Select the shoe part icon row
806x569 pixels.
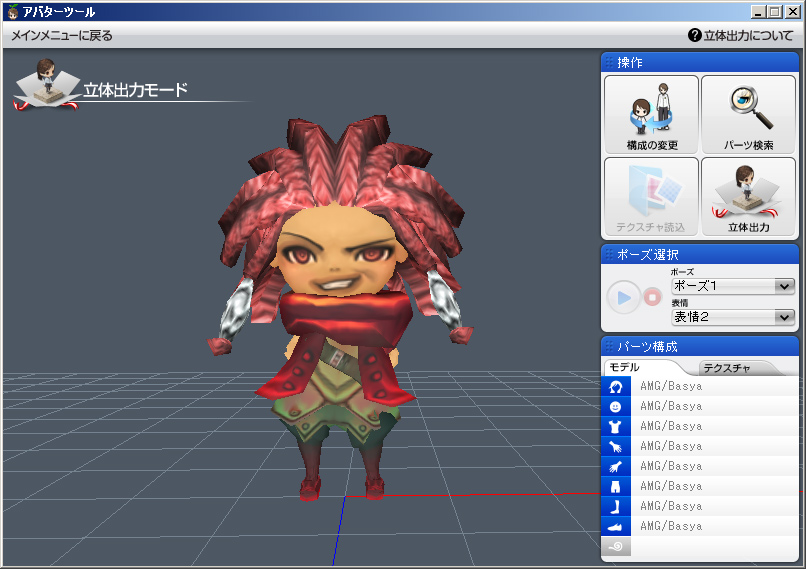[x=700, y=526]
